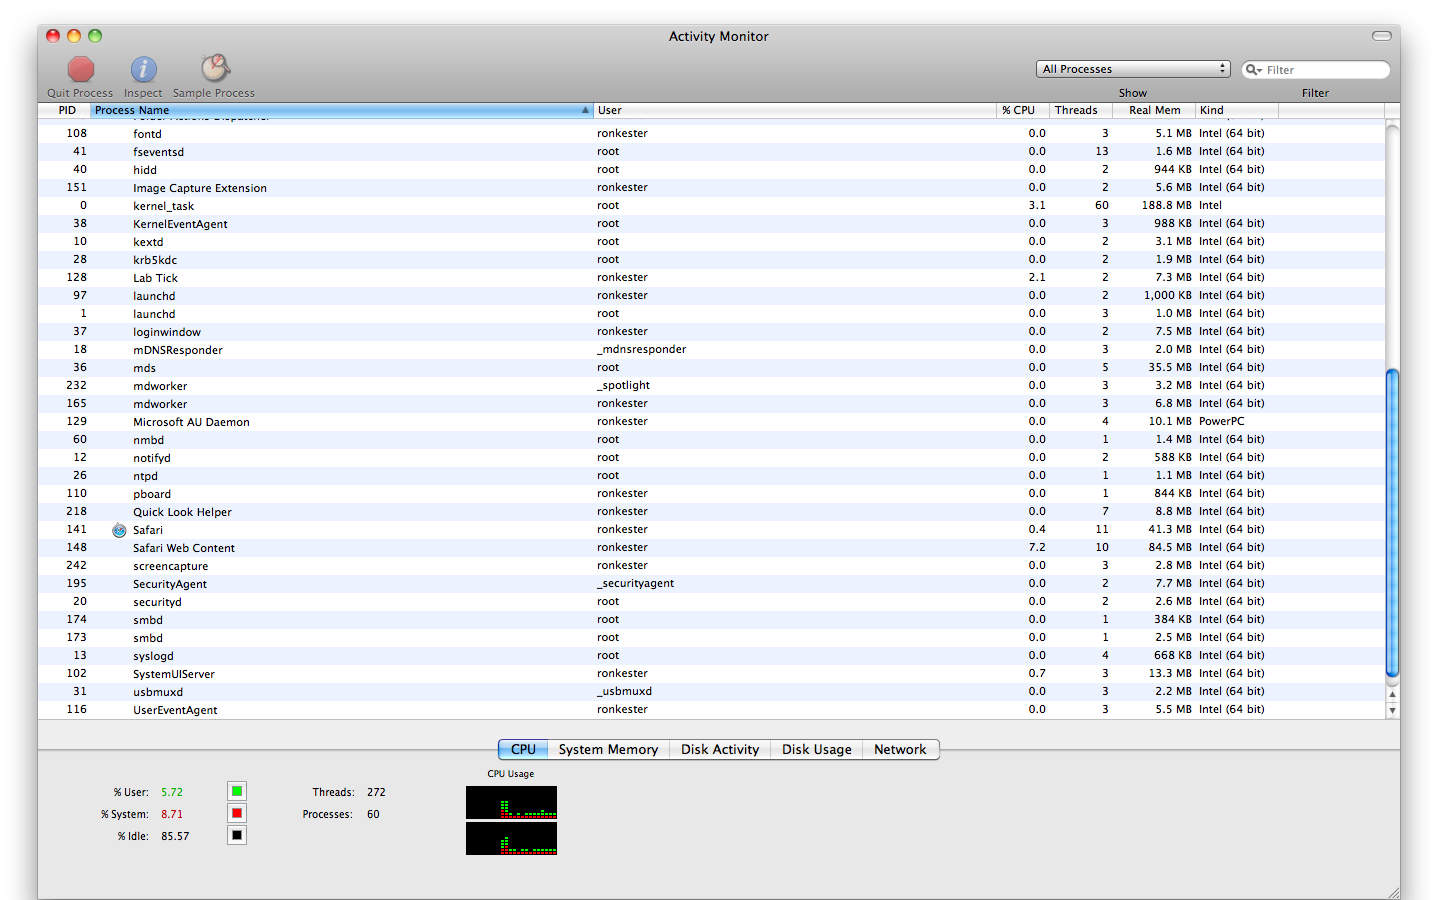Select the kextd process row
This screenshot has width=1440, height=900.
(711, 241)
